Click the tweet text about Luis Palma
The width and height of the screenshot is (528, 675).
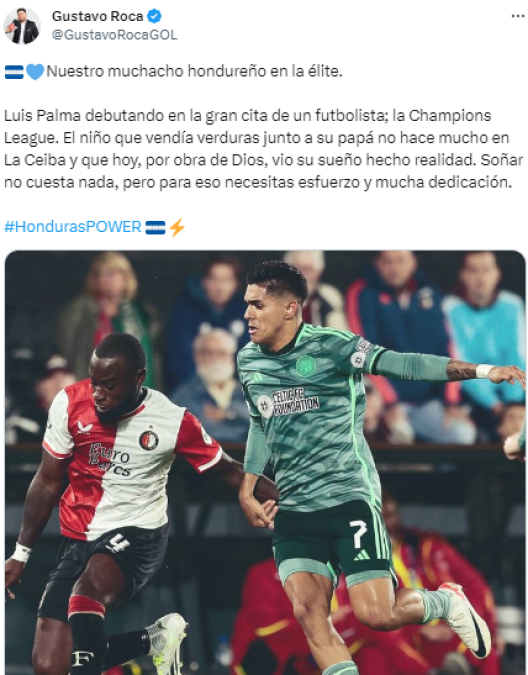click(x=263, y=149)
